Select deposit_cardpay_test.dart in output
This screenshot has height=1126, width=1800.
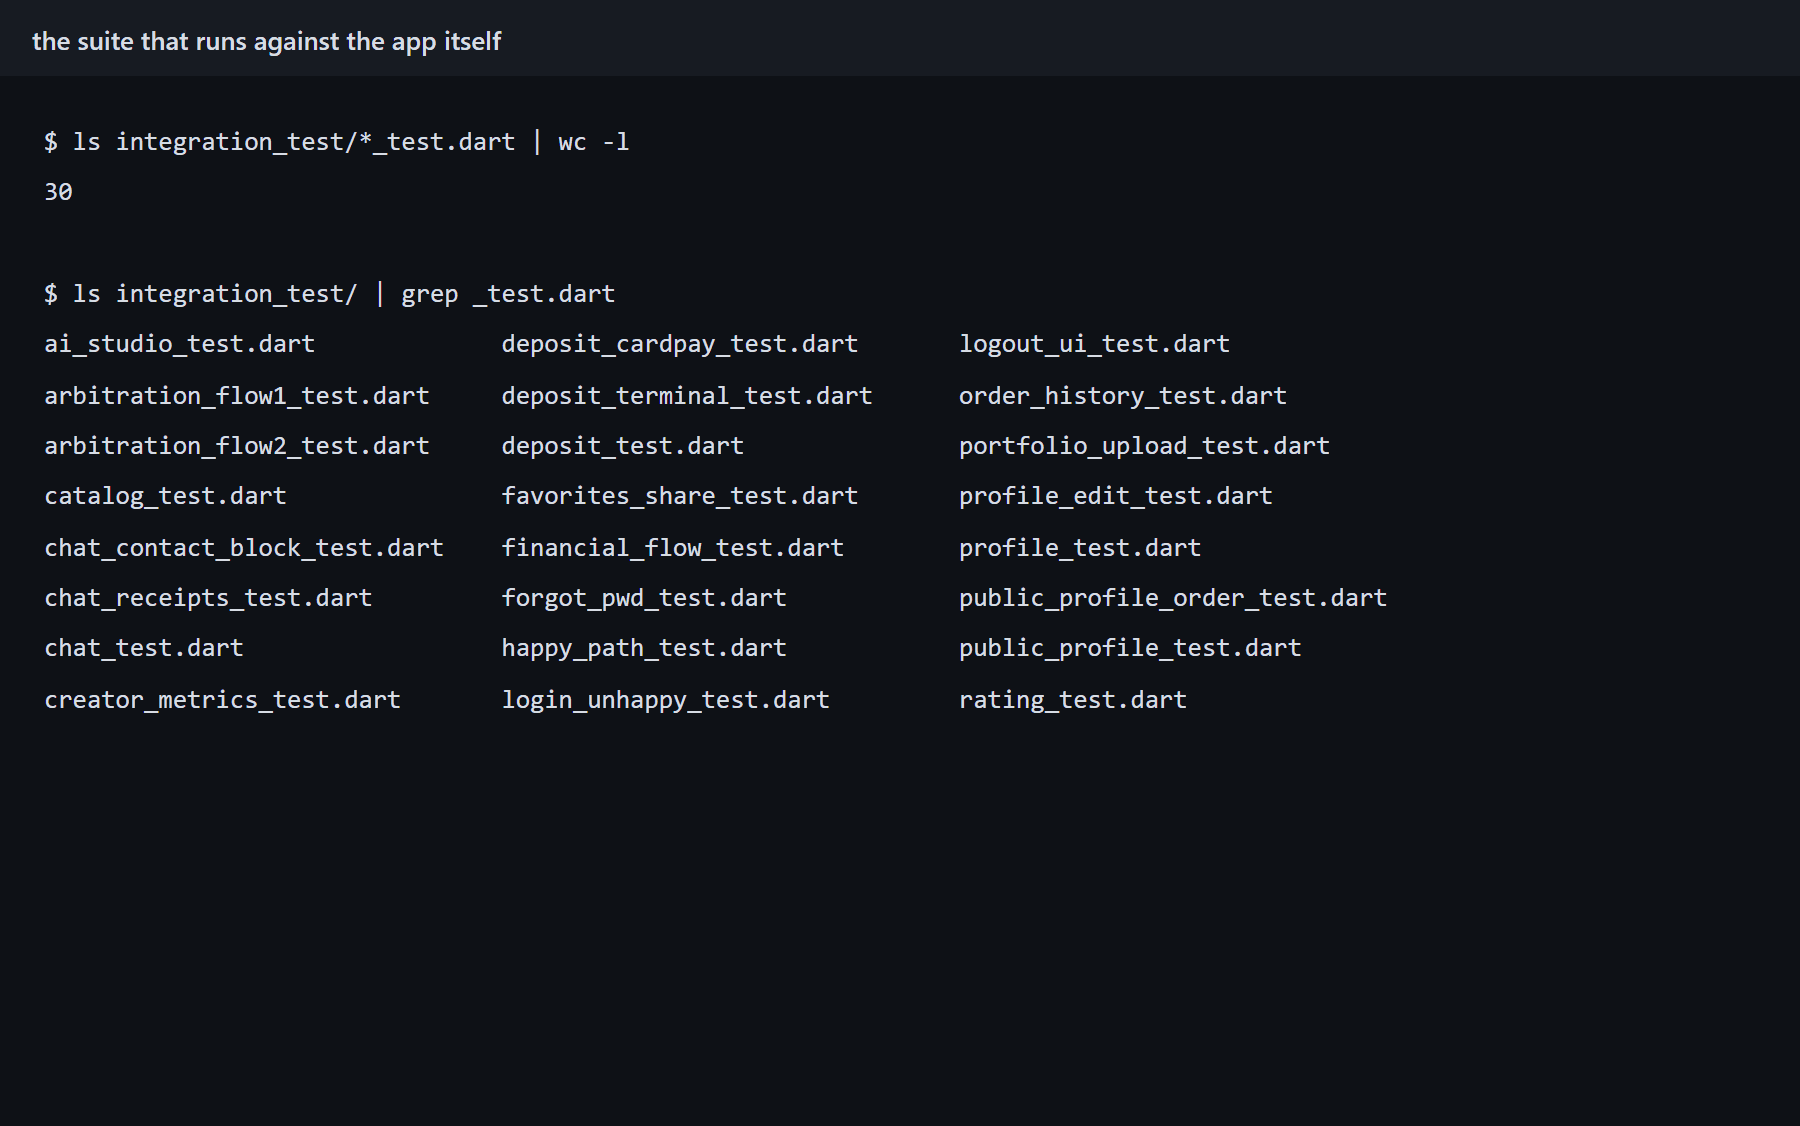point(680,344)
